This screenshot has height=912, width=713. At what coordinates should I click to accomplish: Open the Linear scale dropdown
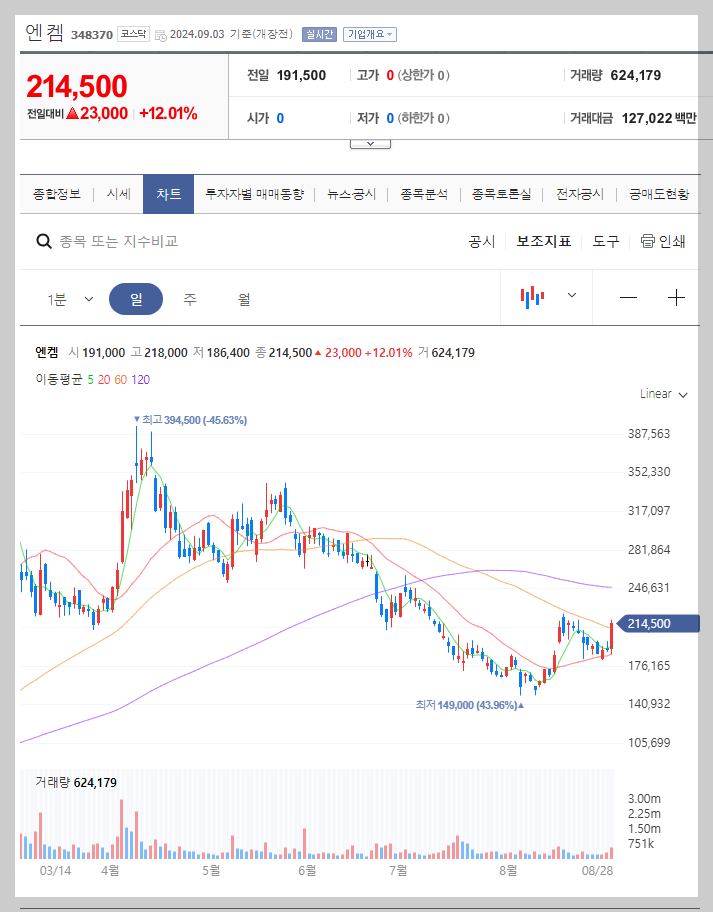662,394
